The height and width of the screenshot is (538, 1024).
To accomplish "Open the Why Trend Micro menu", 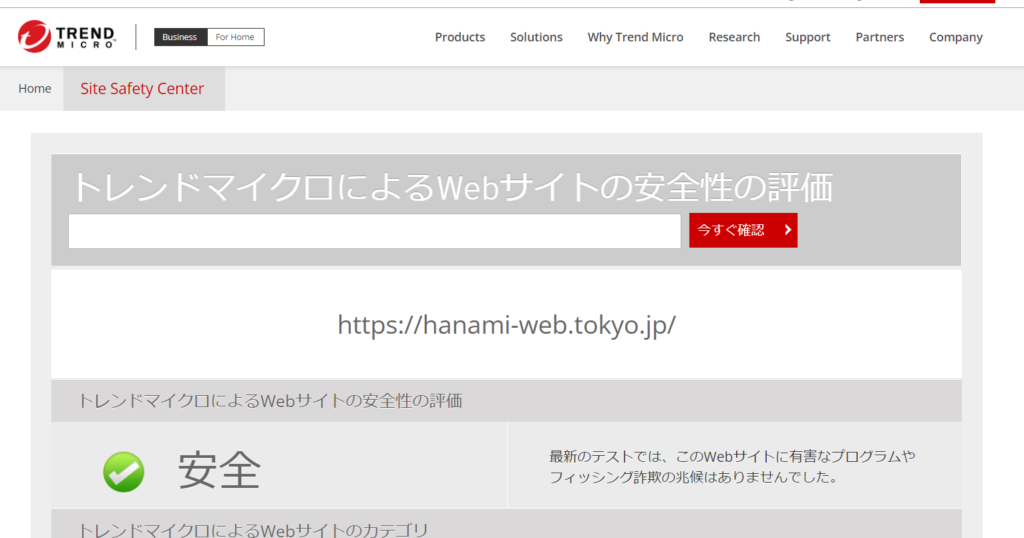I will [635, 37].
